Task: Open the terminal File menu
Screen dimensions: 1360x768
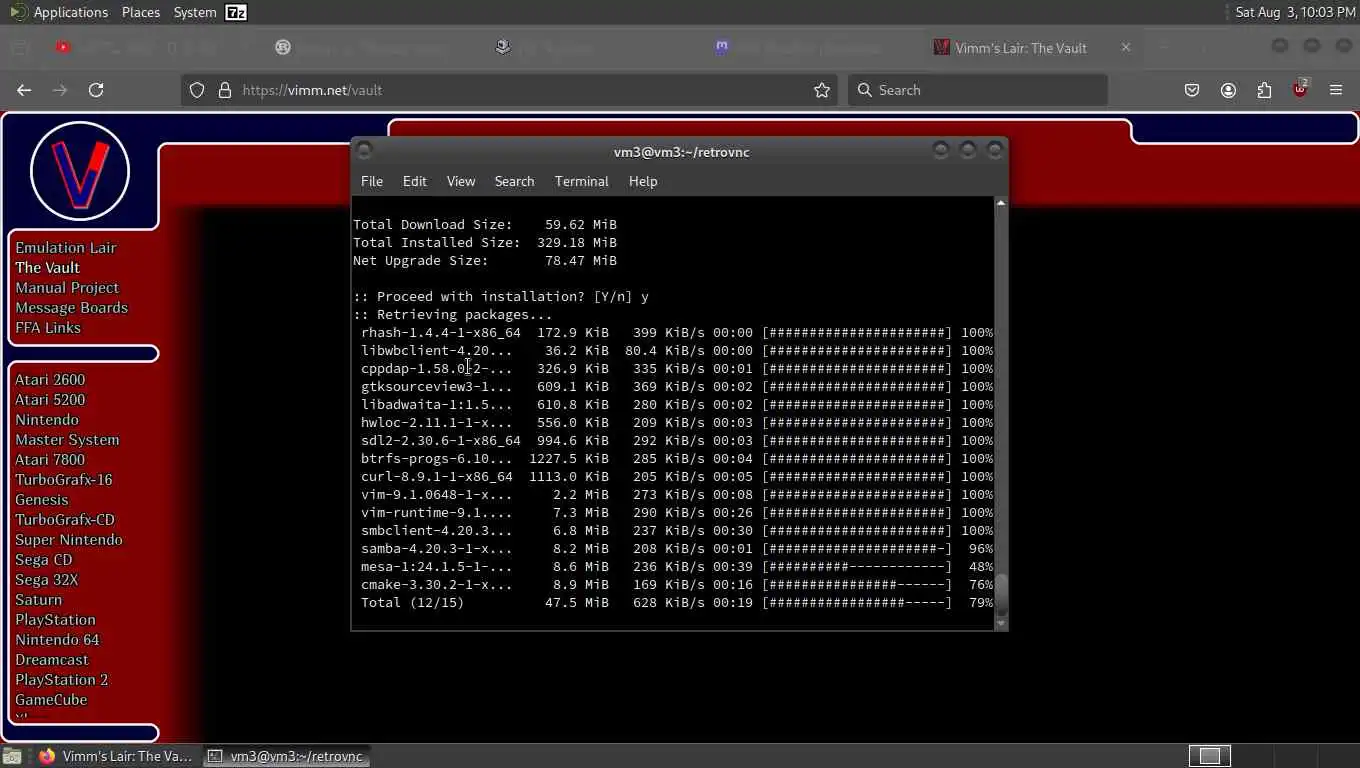Action: click(x=372, y=181)
